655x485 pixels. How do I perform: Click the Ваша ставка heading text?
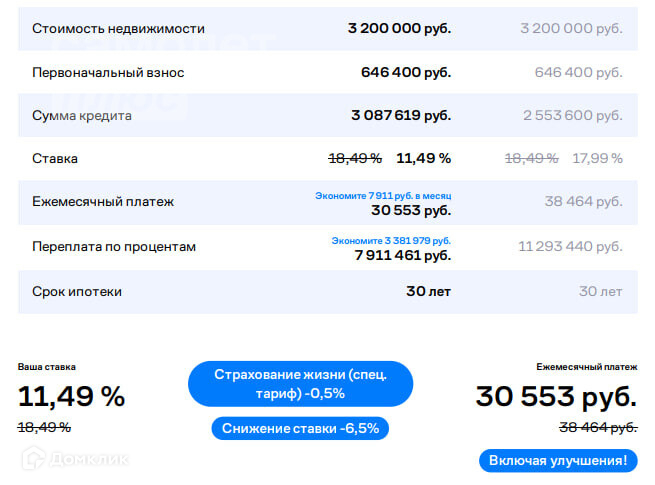pyautogui.click(x=46, y=367)
